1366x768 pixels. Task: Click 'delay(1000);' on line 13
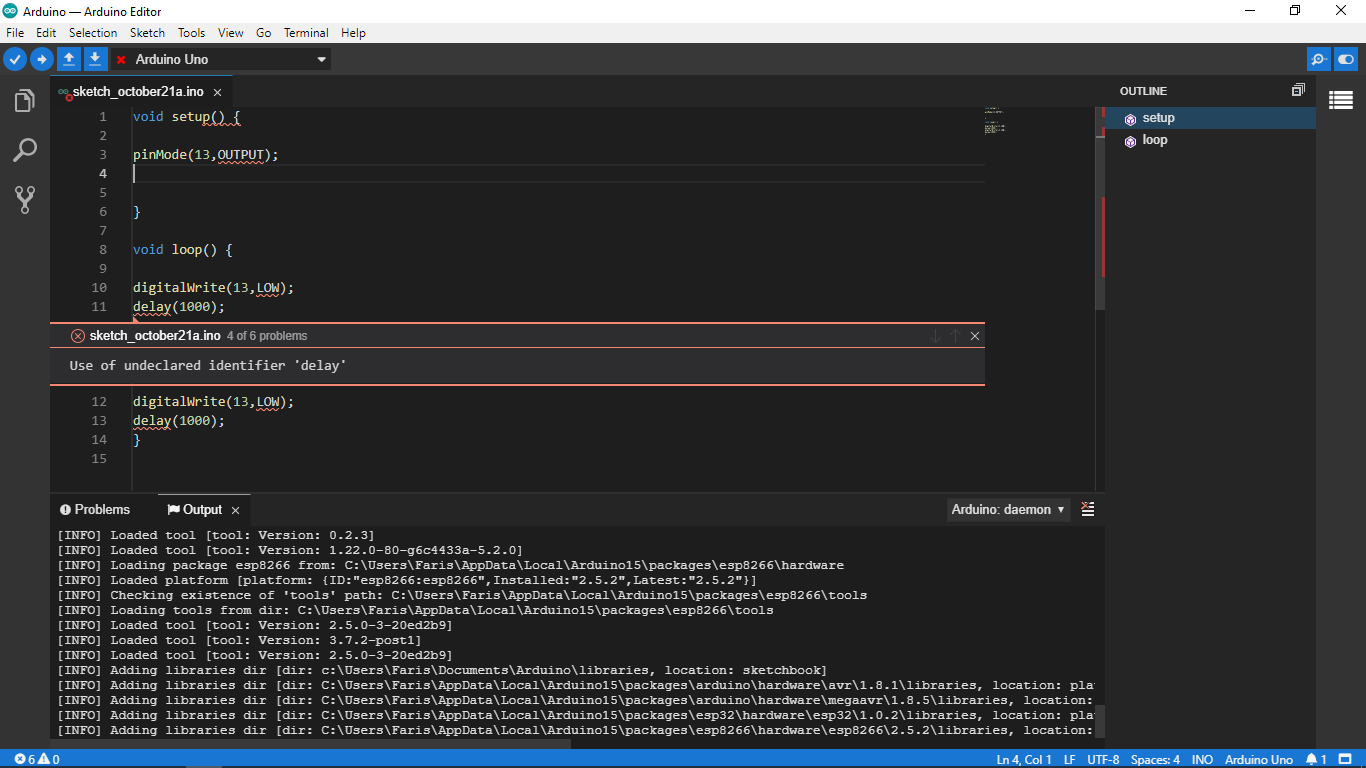click(x=179, y=421)
